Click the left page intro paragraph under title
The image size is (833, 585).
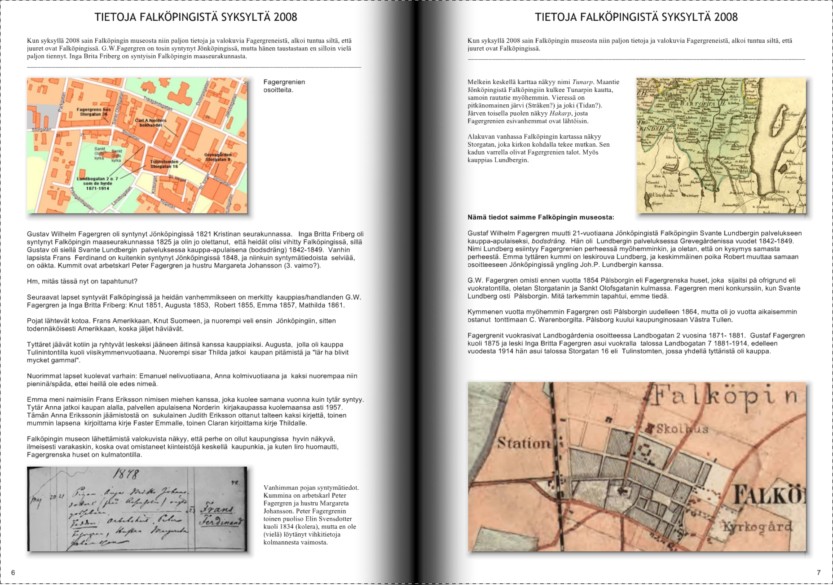click(190, 47)
